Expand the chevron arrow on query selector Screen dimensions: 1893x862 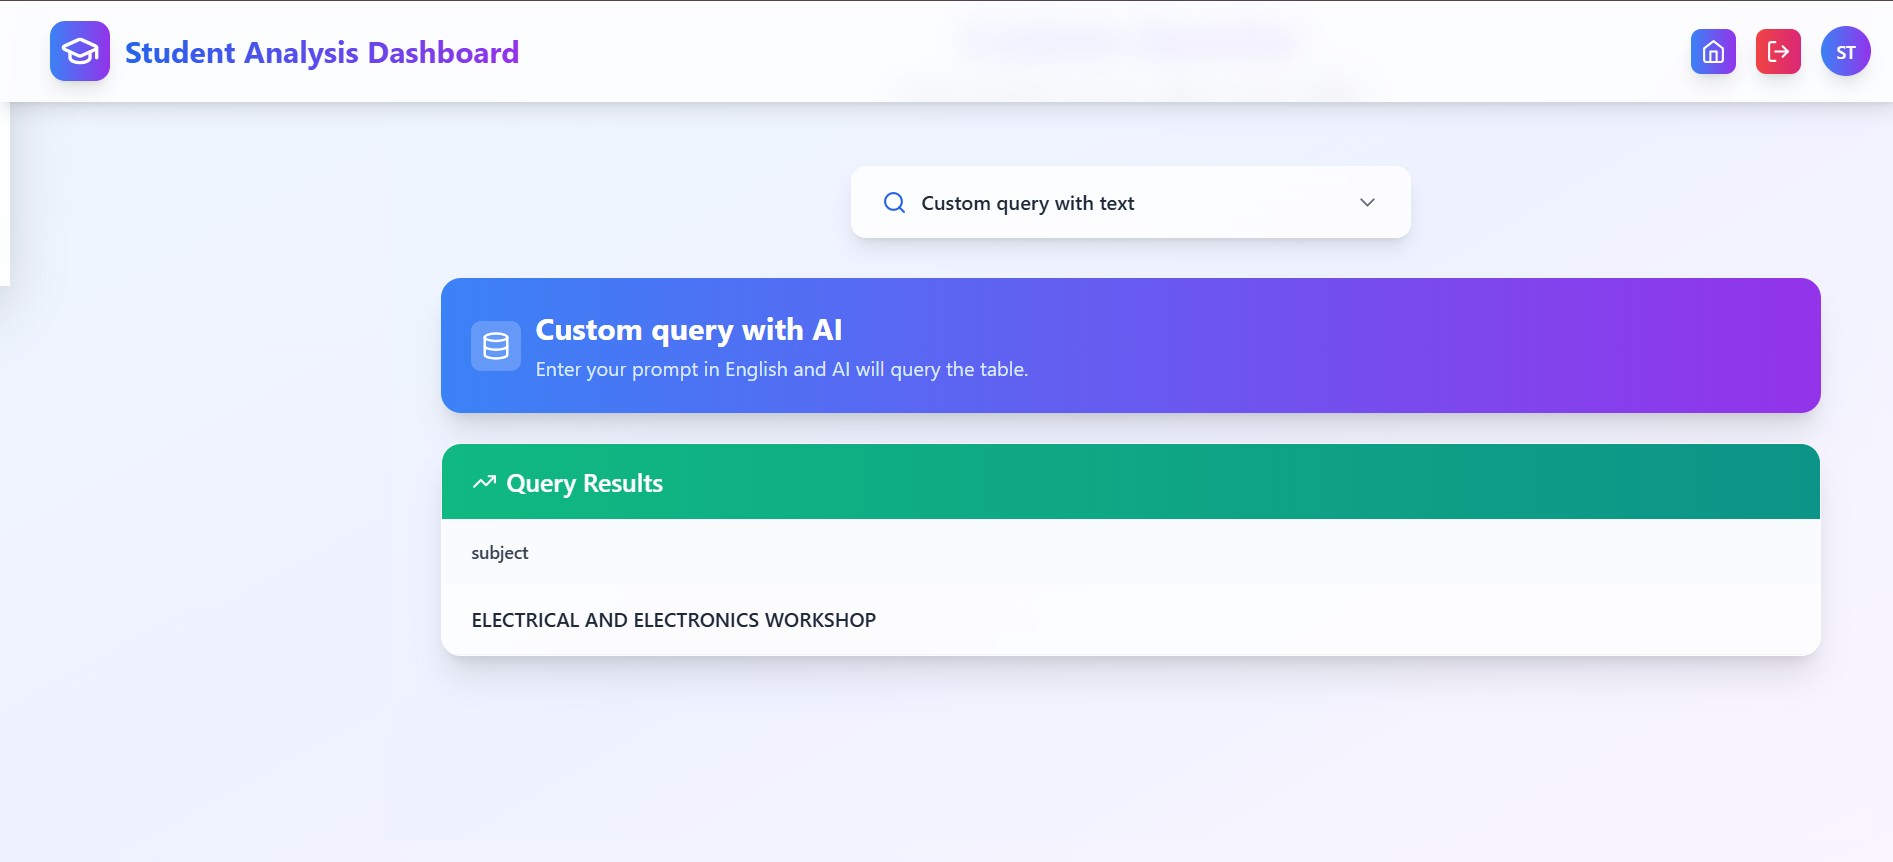click(1367, 203)
